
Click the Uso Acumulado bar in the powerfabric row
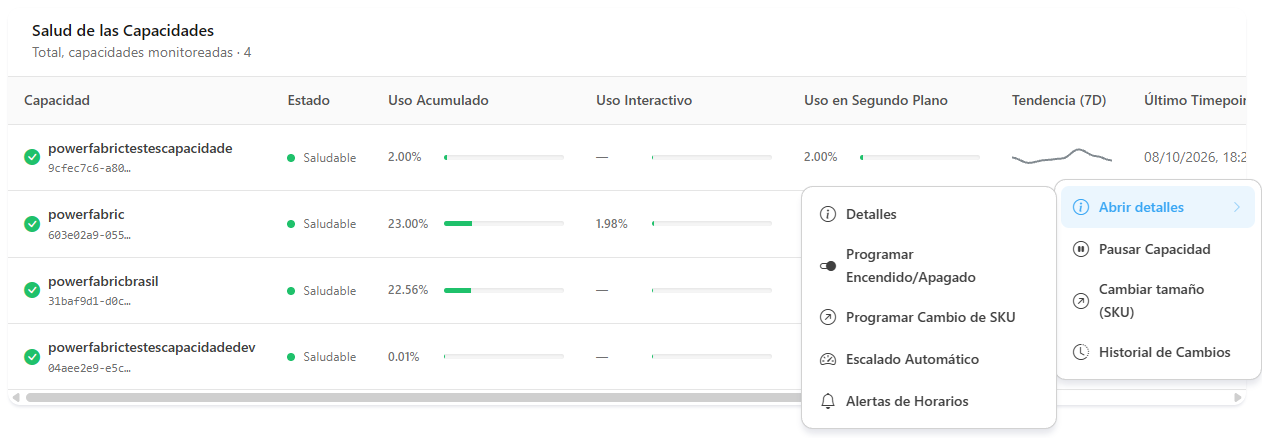(x=504, y=224)
